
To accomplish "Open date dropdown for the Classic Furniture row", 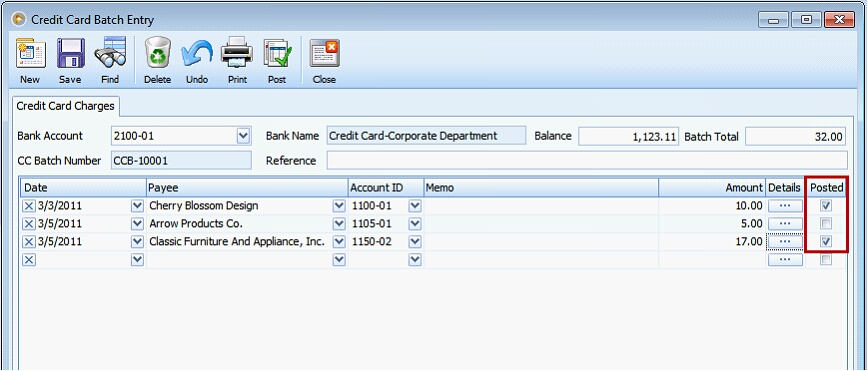I will pos(137,242).
